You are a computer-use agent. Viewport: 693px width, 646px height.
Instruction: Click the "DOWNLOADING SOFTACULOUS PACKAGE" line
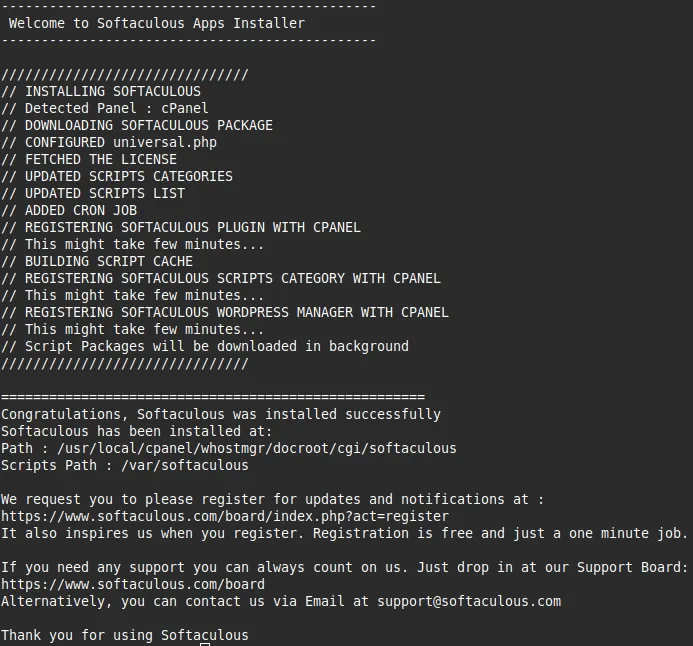[148, 125]
